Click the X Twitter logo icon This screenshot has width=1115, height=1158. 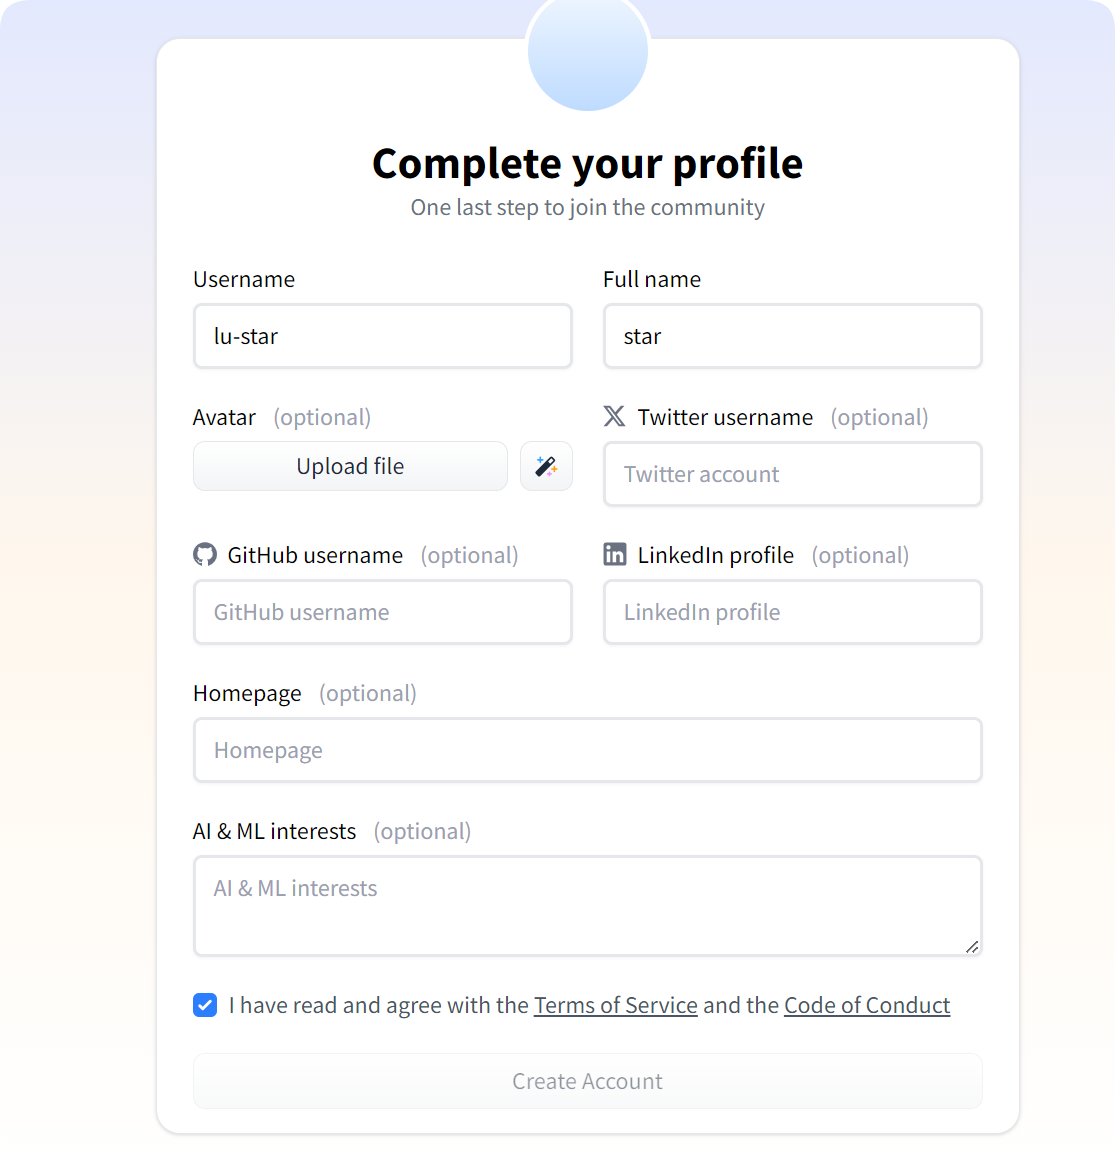point(614,416)
